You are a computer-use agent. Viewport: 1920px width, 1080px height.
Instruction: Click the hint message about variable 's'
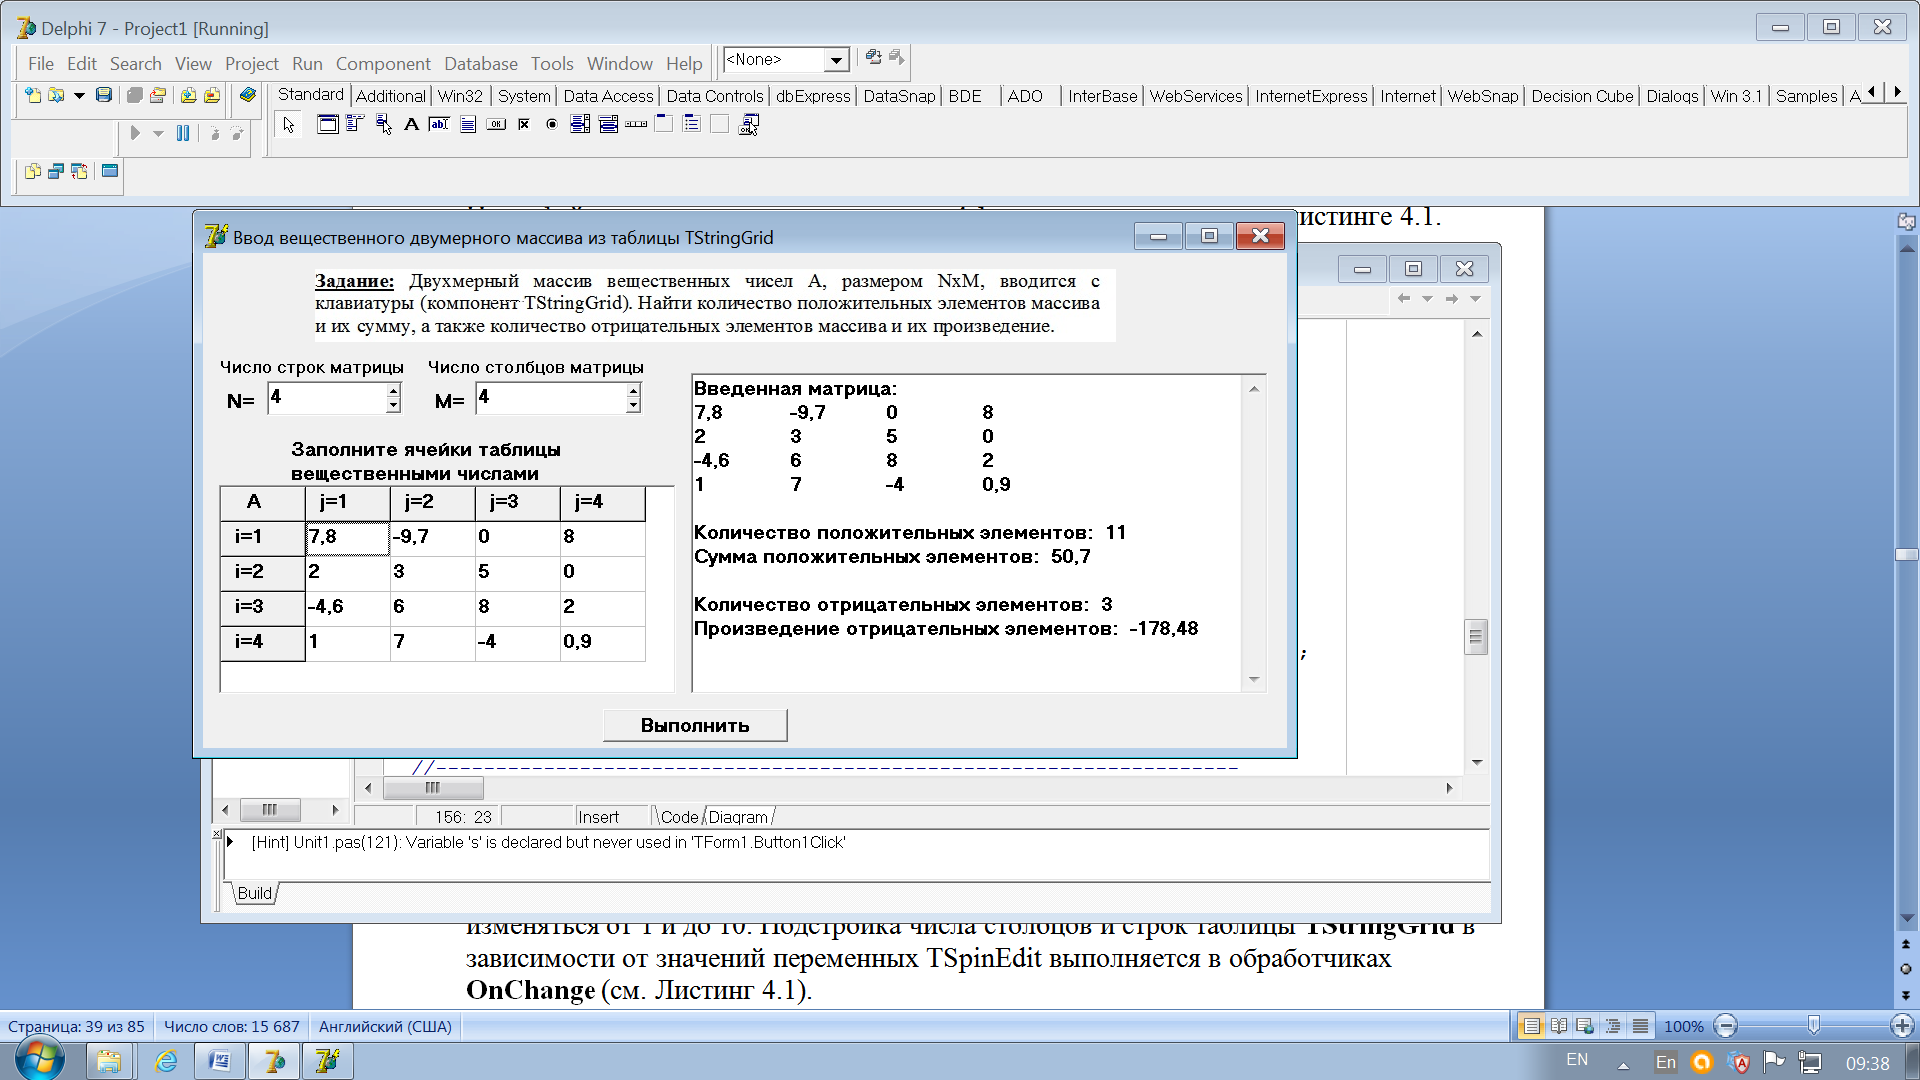548,842
